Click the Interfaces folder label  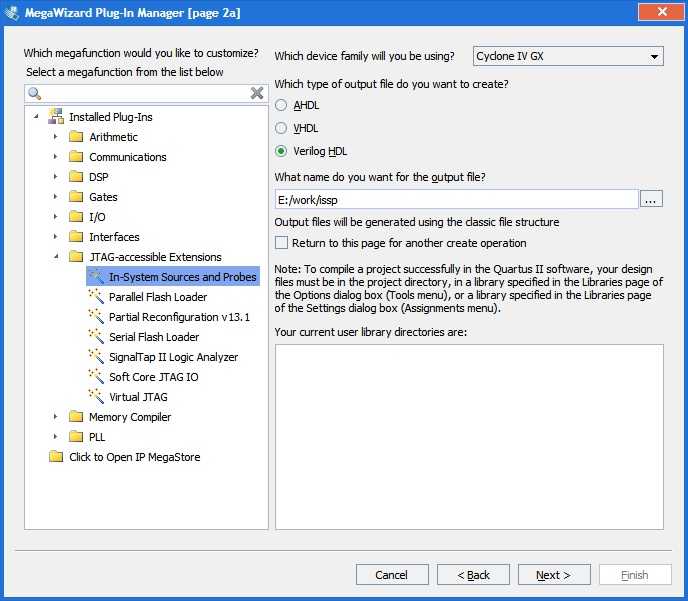tap(114, 237)
